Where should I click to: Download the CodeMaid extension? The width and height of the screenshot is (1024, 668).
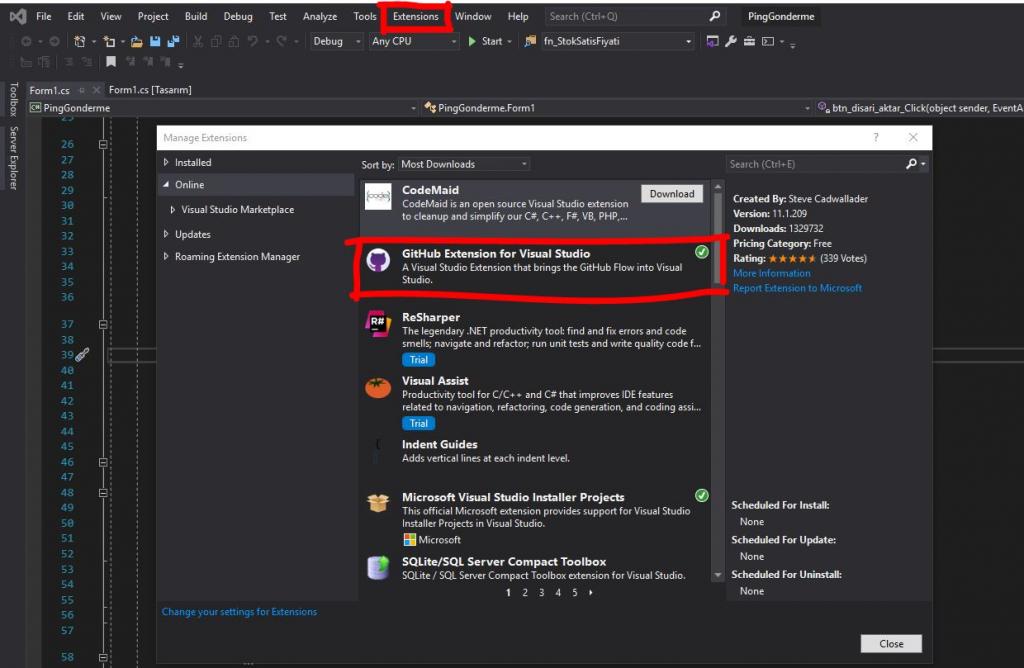[x=671, y=193]
